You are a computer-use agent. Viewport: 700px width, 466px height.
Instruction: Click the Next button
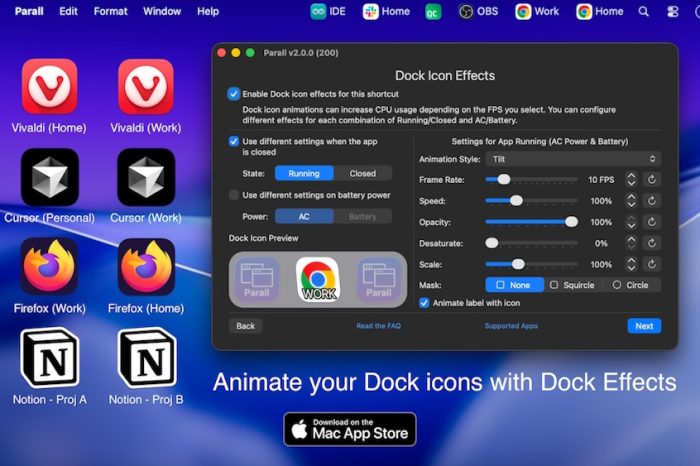[644, 326]
